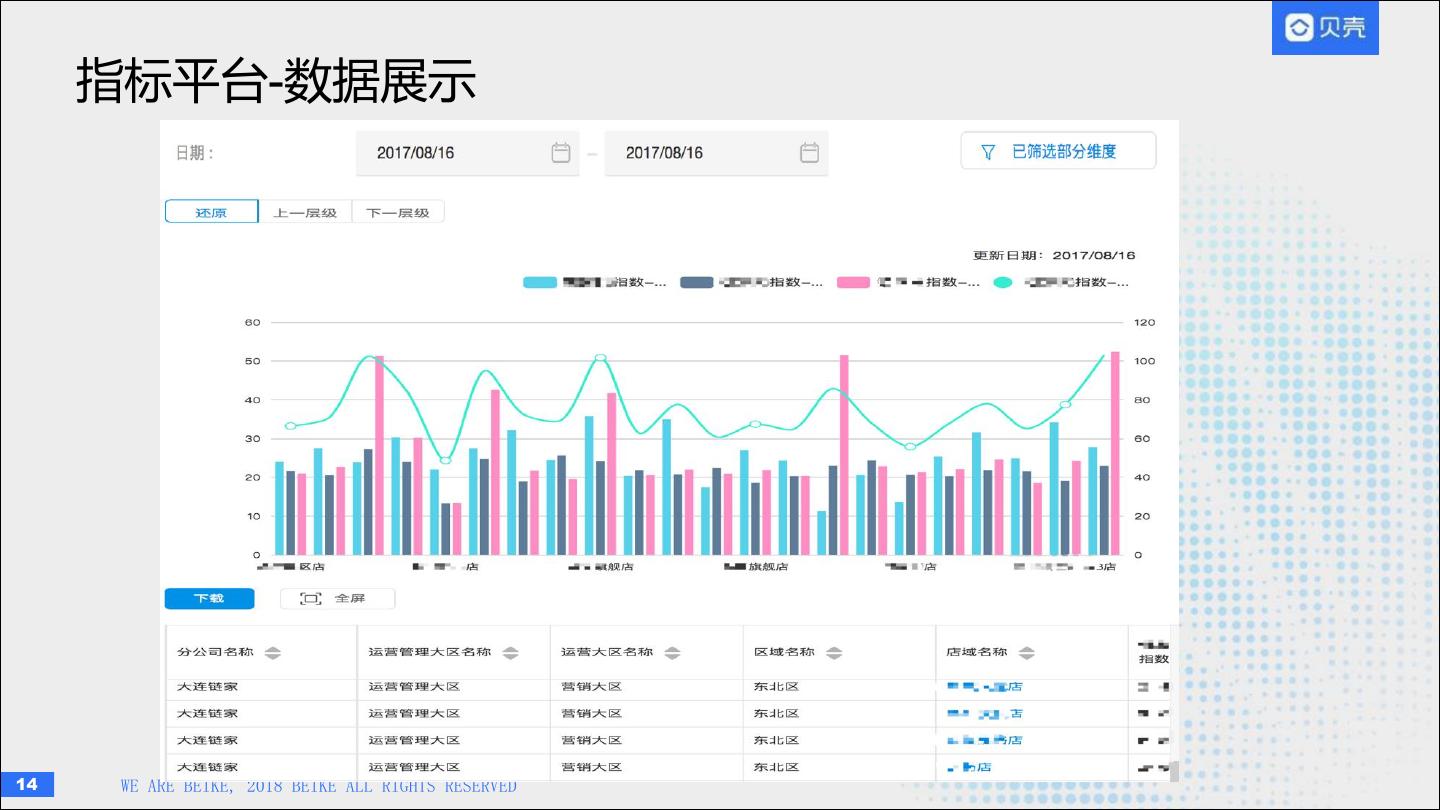Sort by 区域名称 column arrows
Image resolution: width=1440 pixels, height=810 pixels.
pos(834,653)
